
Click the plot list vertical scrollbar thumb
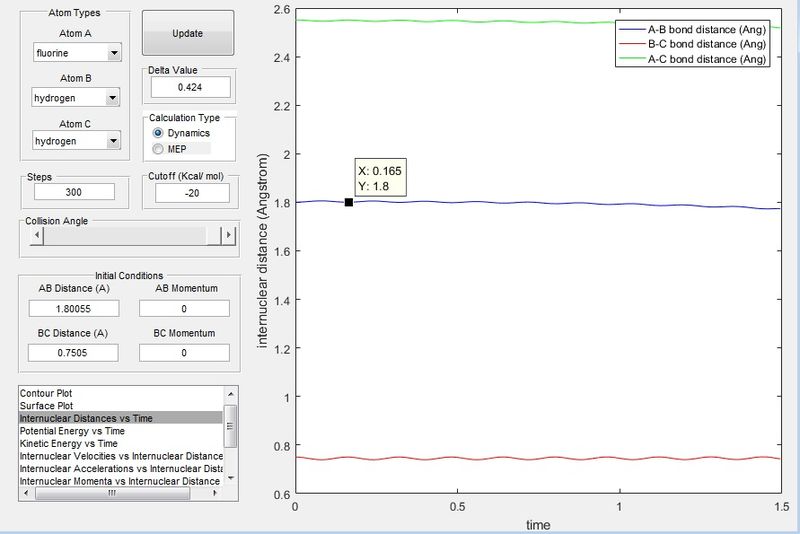(x=231, y=426)
